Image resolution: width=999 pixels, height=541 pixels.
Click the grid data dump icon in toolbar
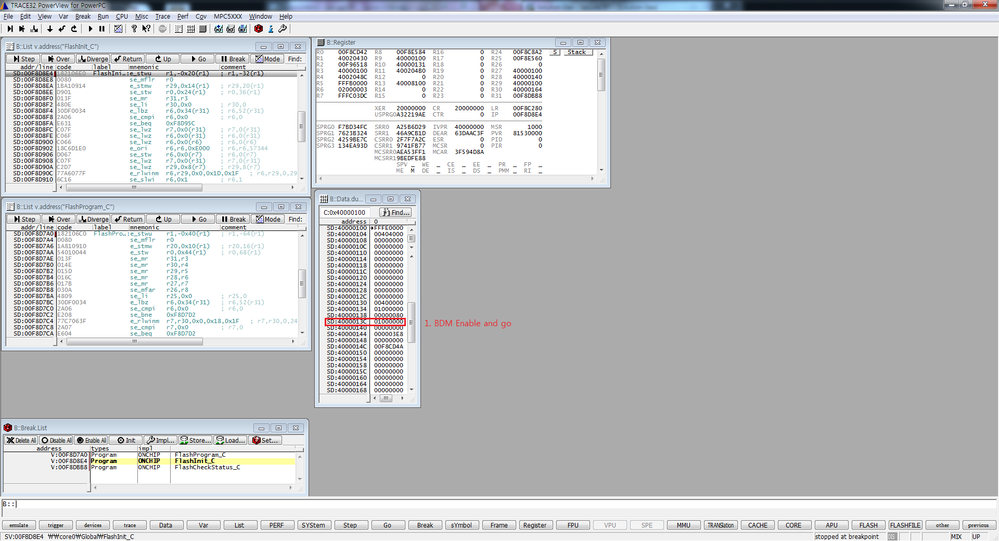click(x=190, y=29)
